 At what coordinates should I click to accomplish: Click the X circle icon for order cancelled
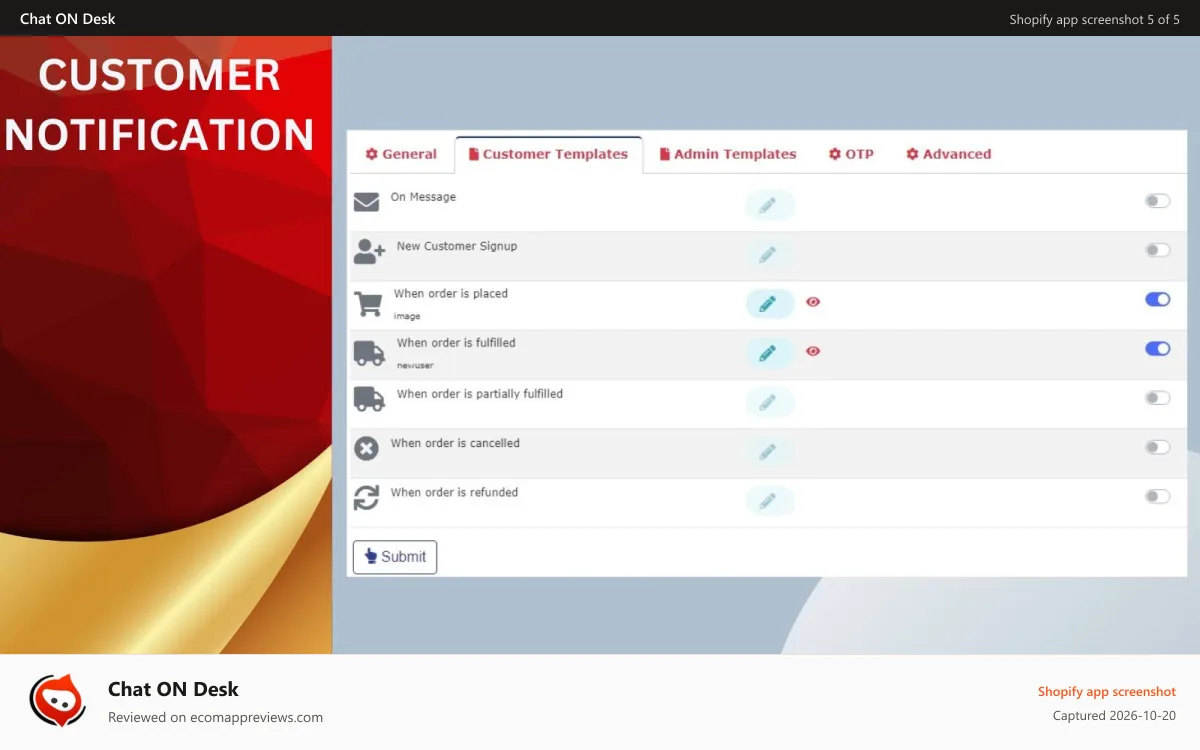tap(366, 449)
